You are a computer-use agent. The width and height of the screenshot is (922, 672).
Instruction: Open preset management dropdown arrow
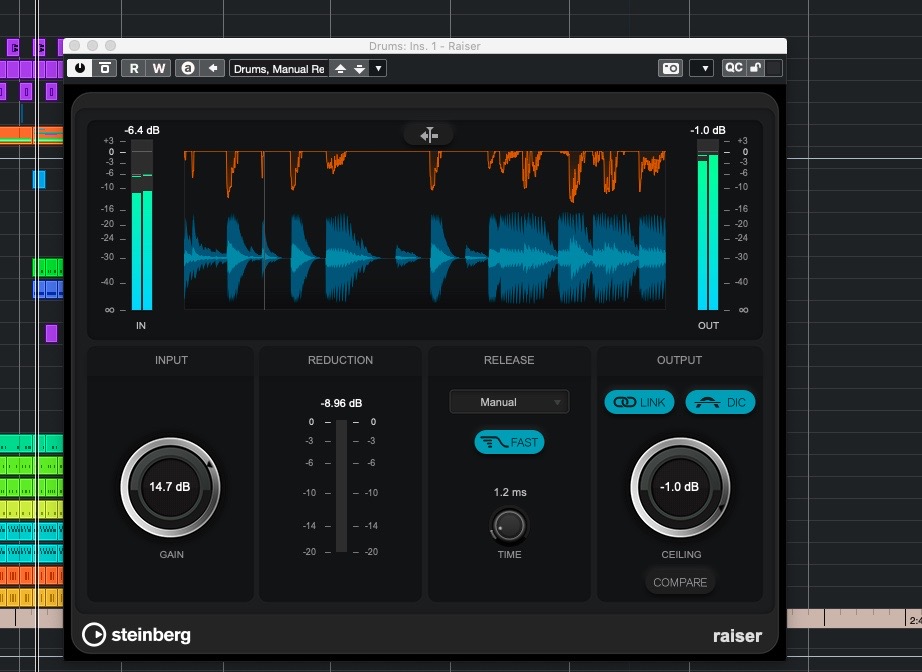tap(378, 69)
